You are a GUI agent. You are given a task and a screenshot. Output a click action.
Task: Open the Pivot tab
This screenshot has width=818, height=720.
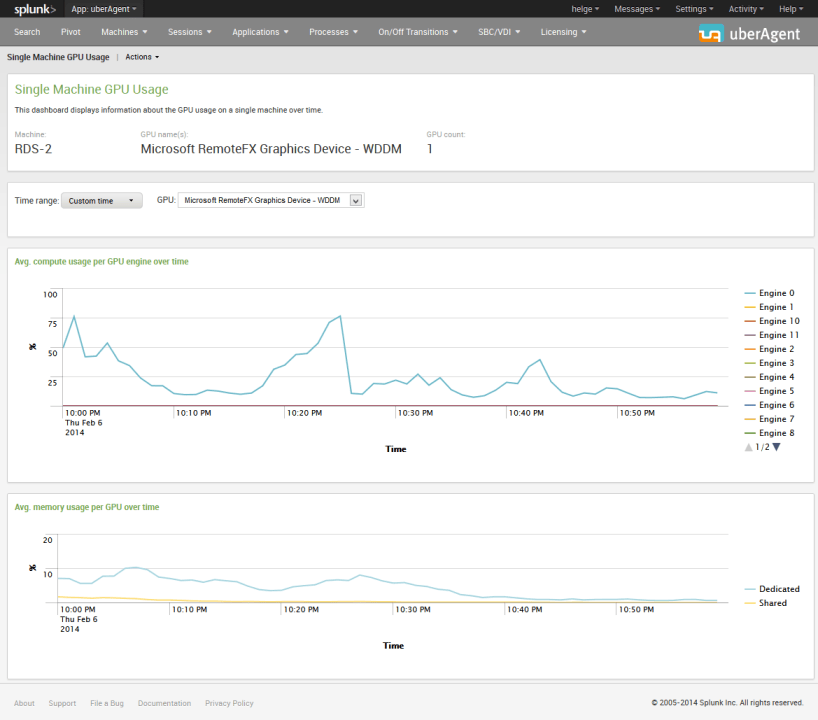pos(70,32)
